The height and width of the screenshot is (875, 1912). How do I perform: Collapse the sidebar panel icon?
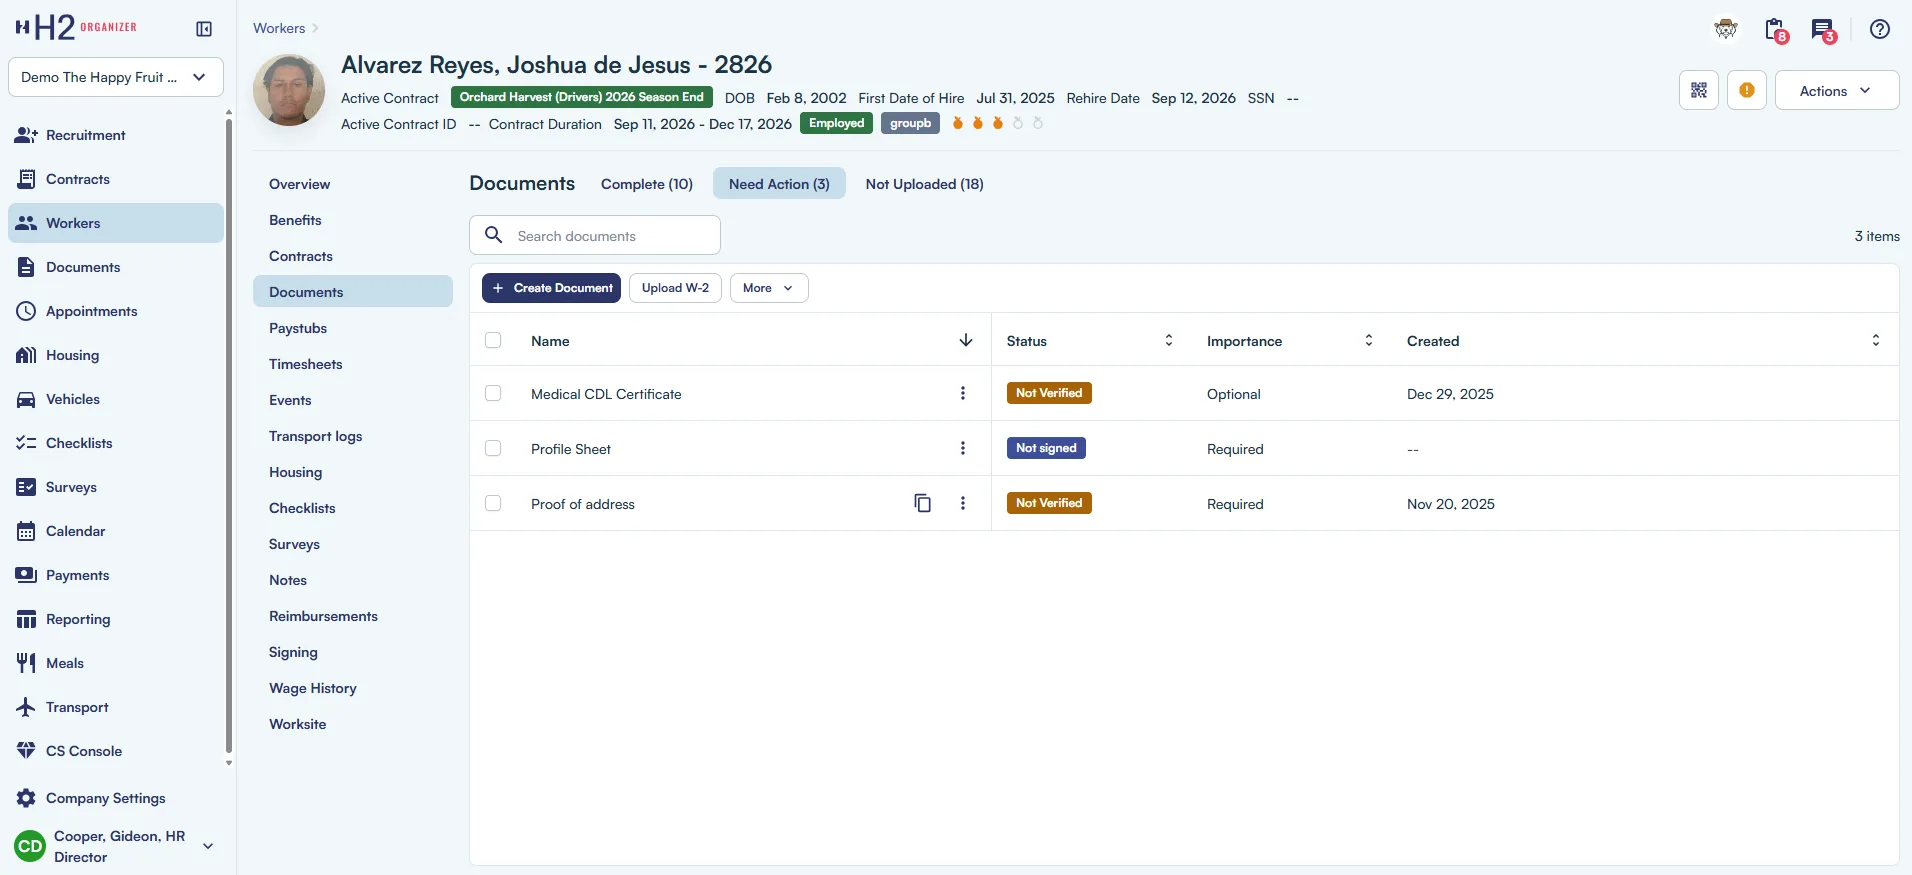(204, 29)
